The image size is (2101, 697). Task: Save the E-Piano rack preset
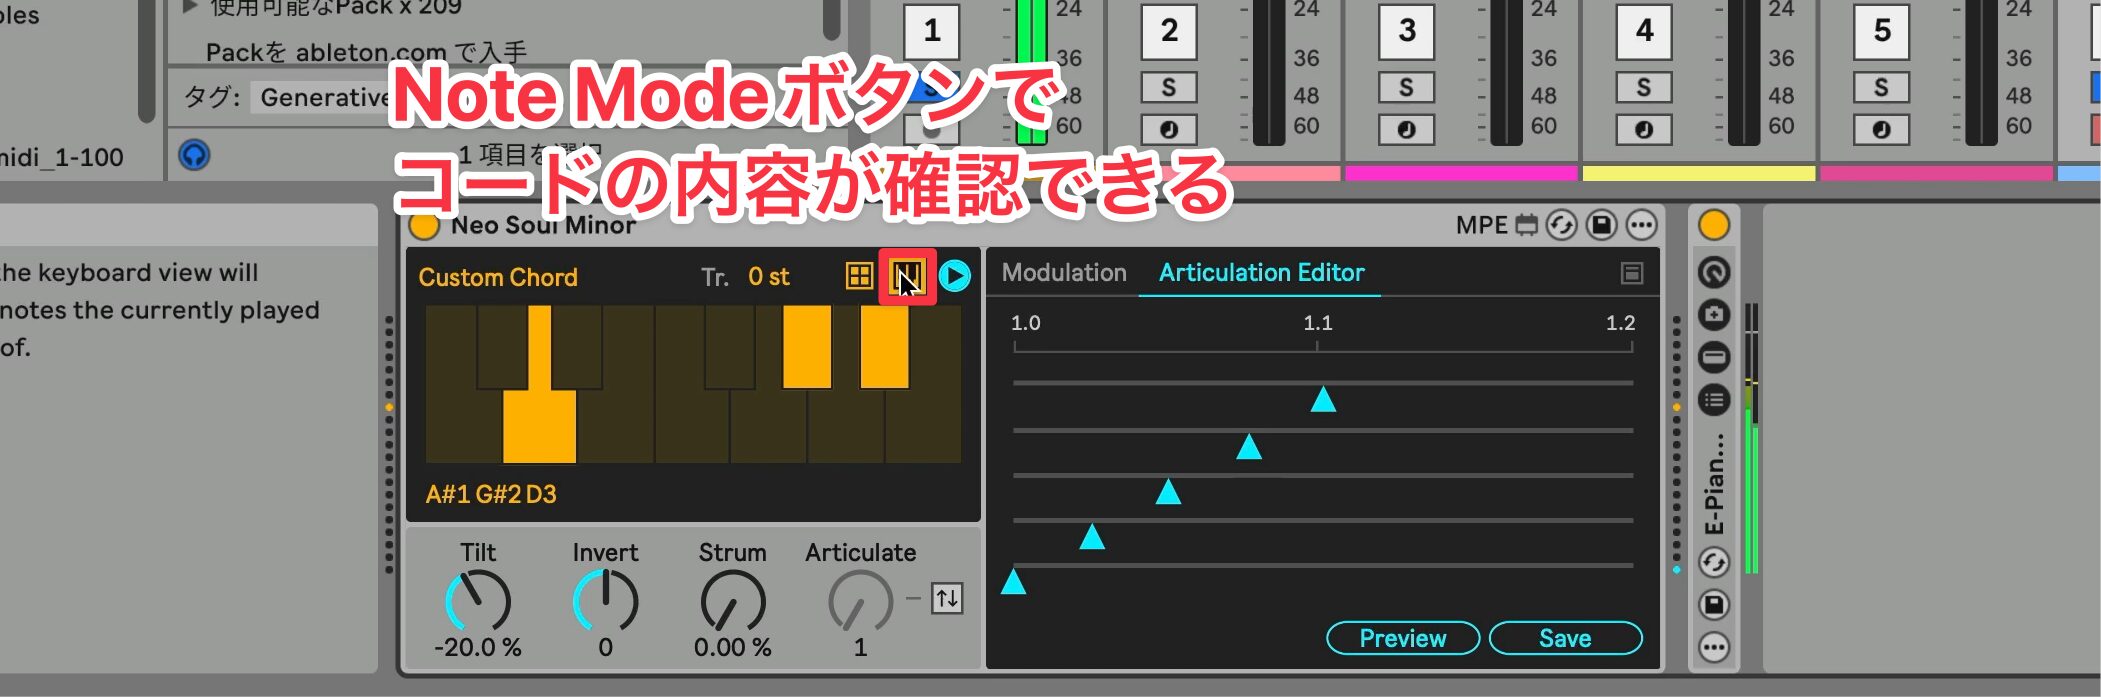coord(1714,604)
